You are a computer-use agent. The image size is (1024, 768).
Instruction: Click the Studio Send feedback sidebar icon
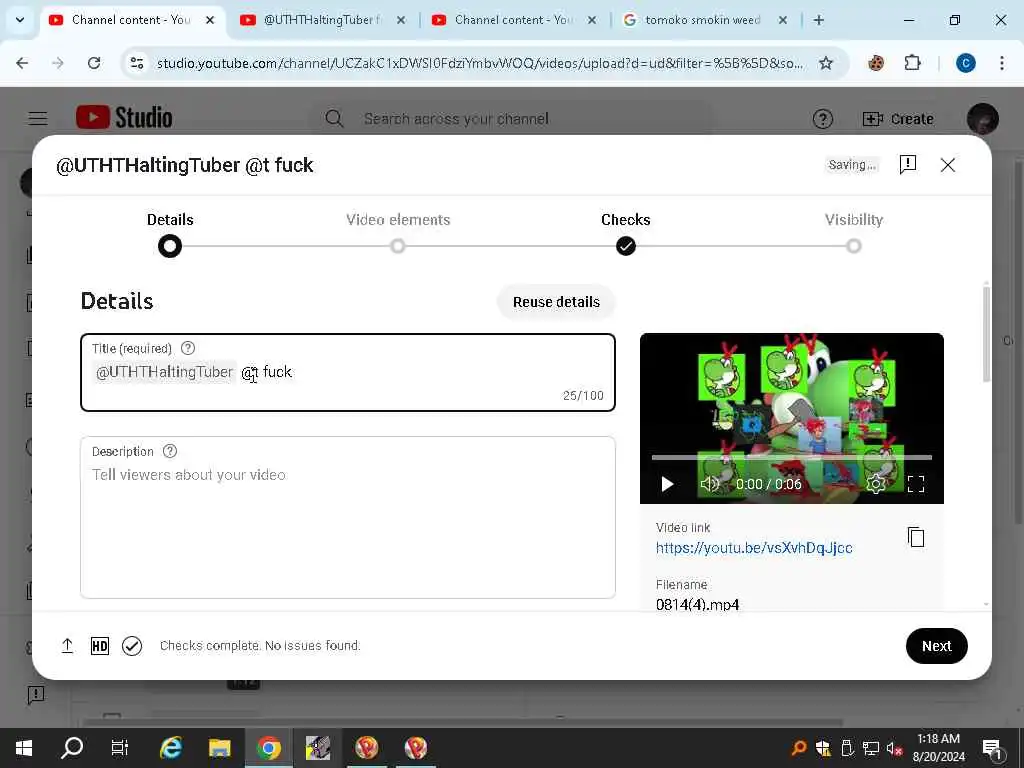(x=36, y=694)
